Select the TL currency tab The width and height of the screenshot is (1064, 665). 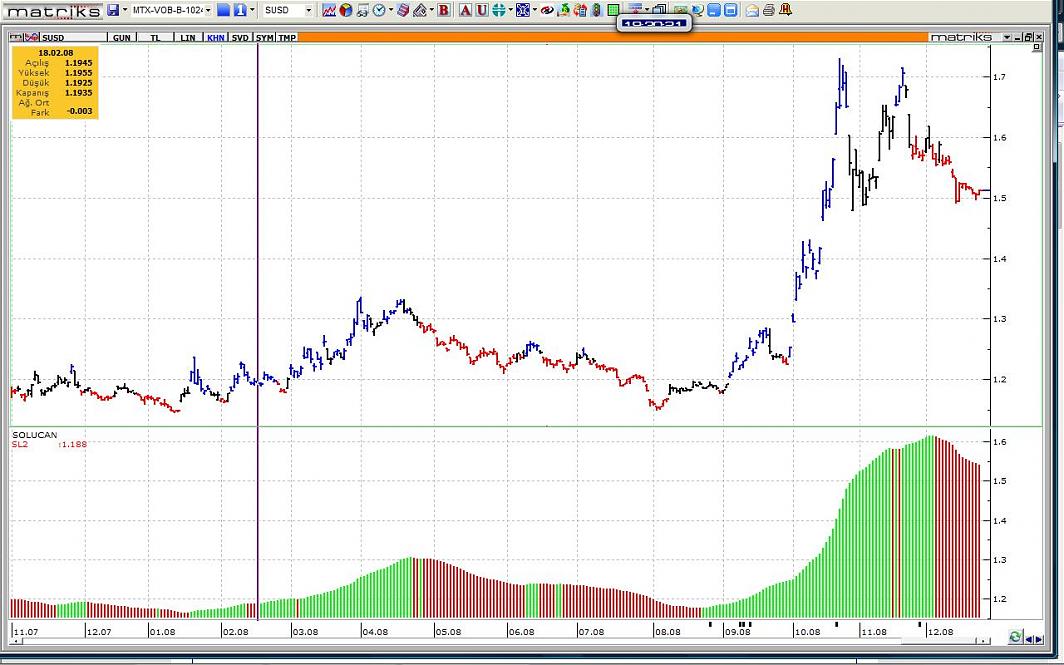point(155,37)
